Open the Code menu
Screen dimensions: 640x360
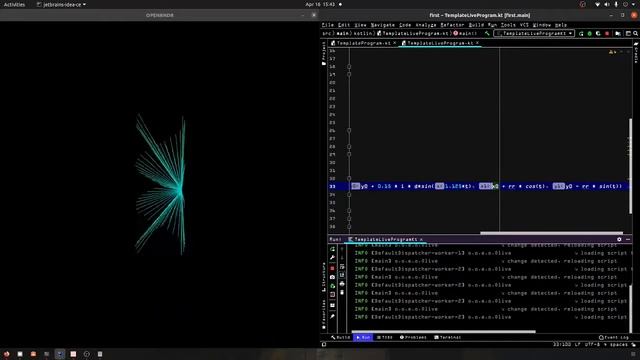405,25
